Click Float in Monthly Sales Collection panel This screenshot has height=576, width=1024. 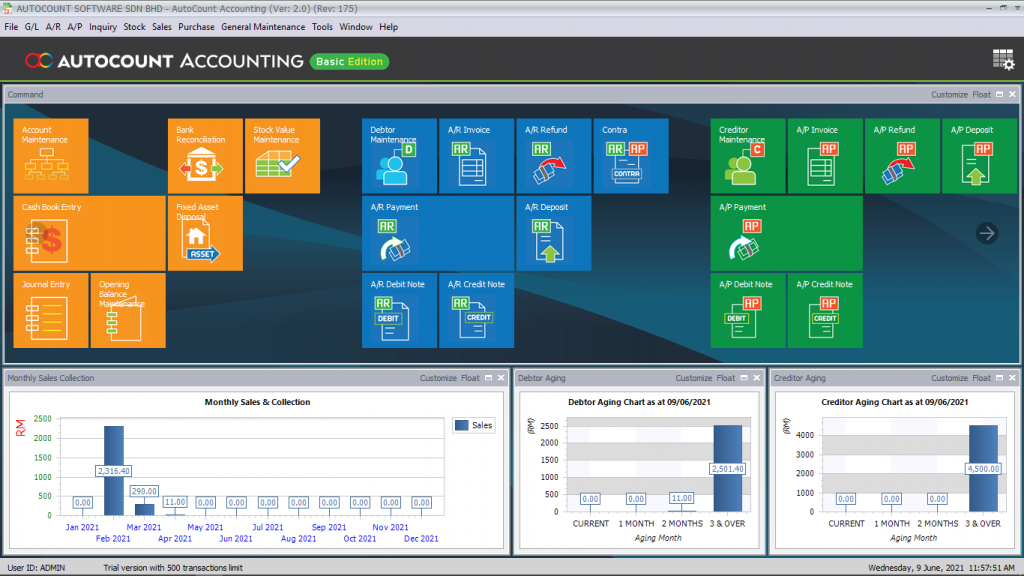470,378
